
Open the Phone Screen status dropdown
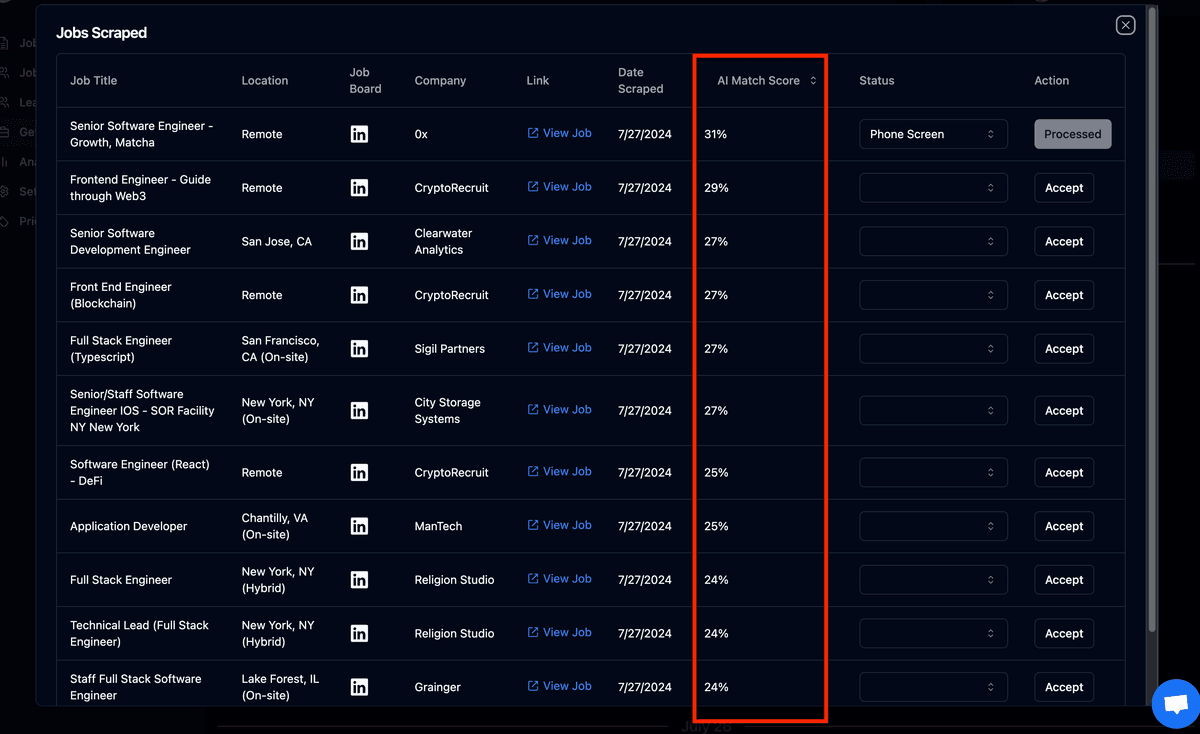pyautogui.click(x=932, y=133)
